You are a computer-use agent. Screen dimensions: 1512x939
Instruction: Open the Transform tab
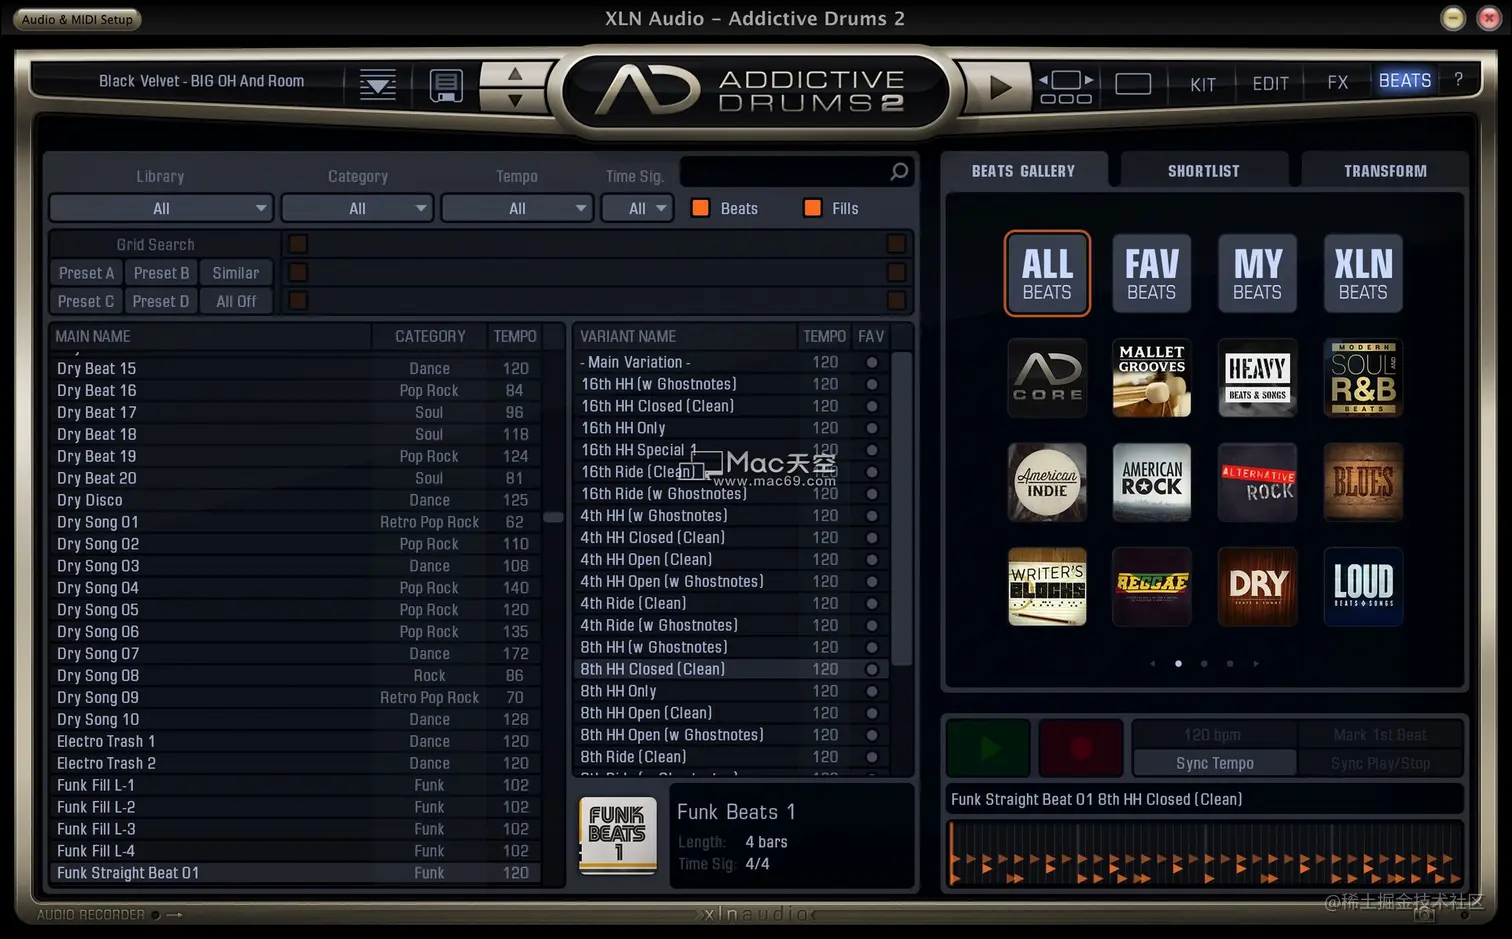click(x=1385, y=171)
